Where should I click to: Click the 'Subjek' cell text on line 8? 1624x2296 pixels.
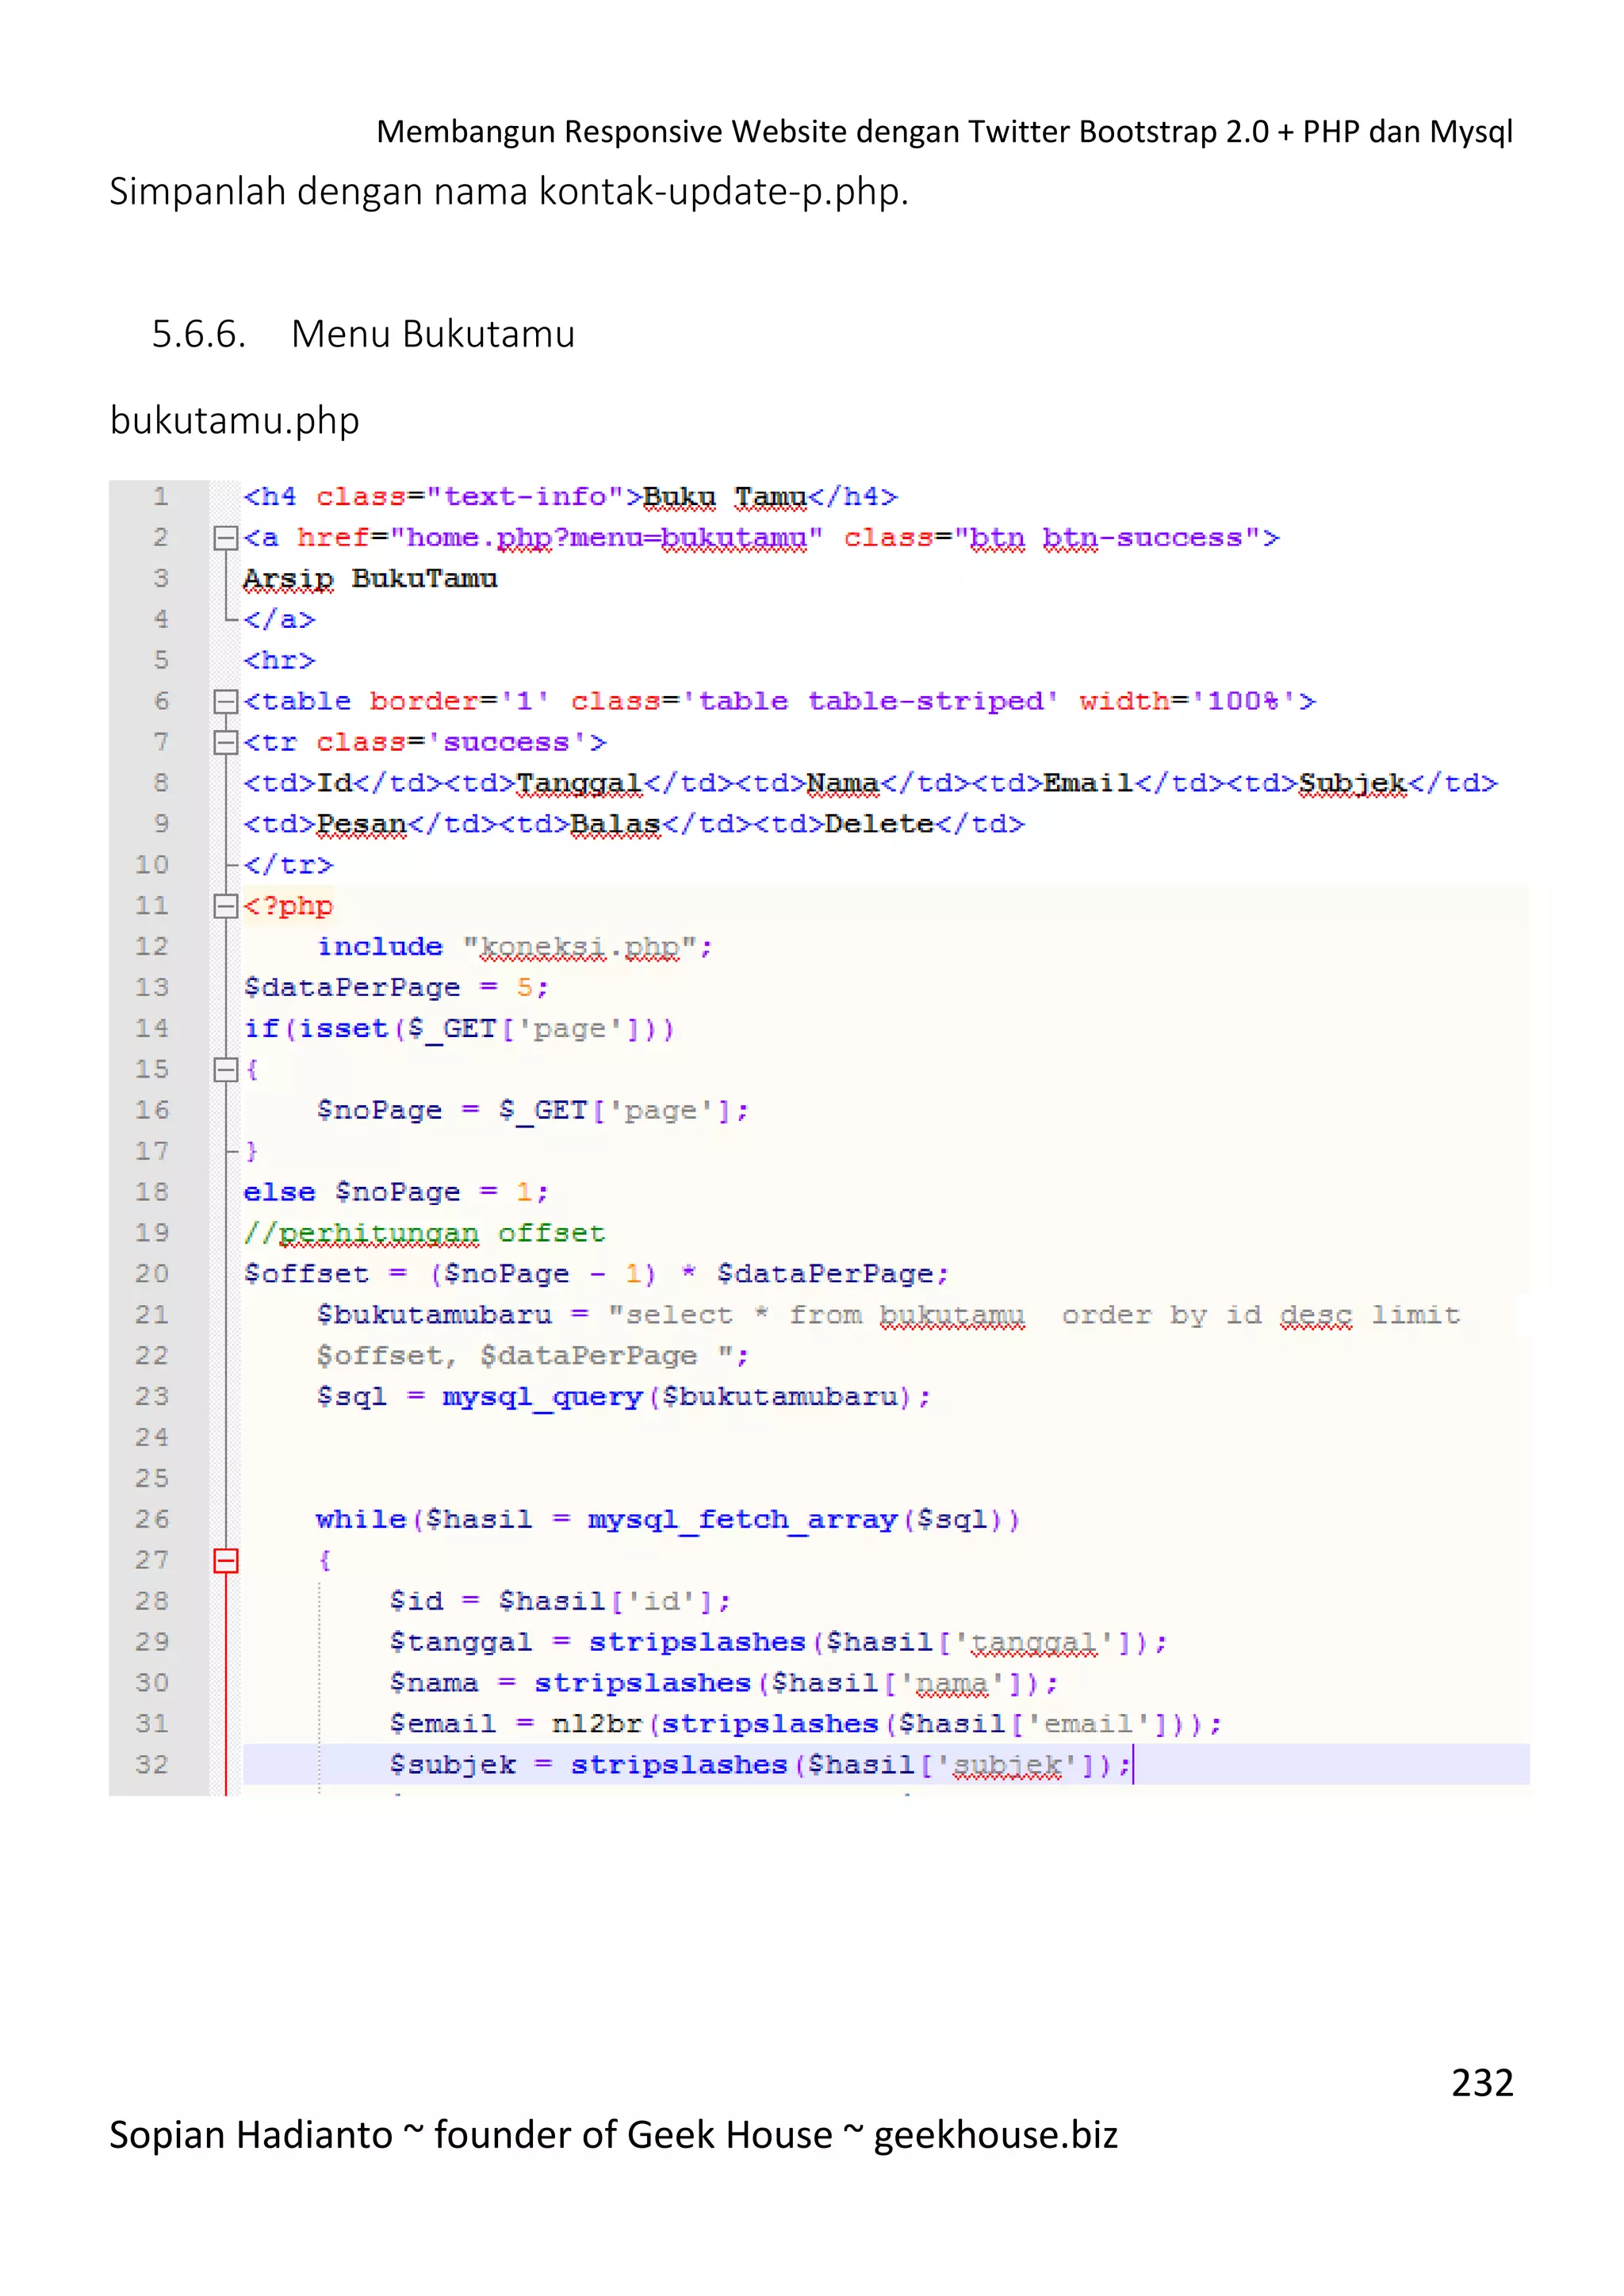(1353, 784)
